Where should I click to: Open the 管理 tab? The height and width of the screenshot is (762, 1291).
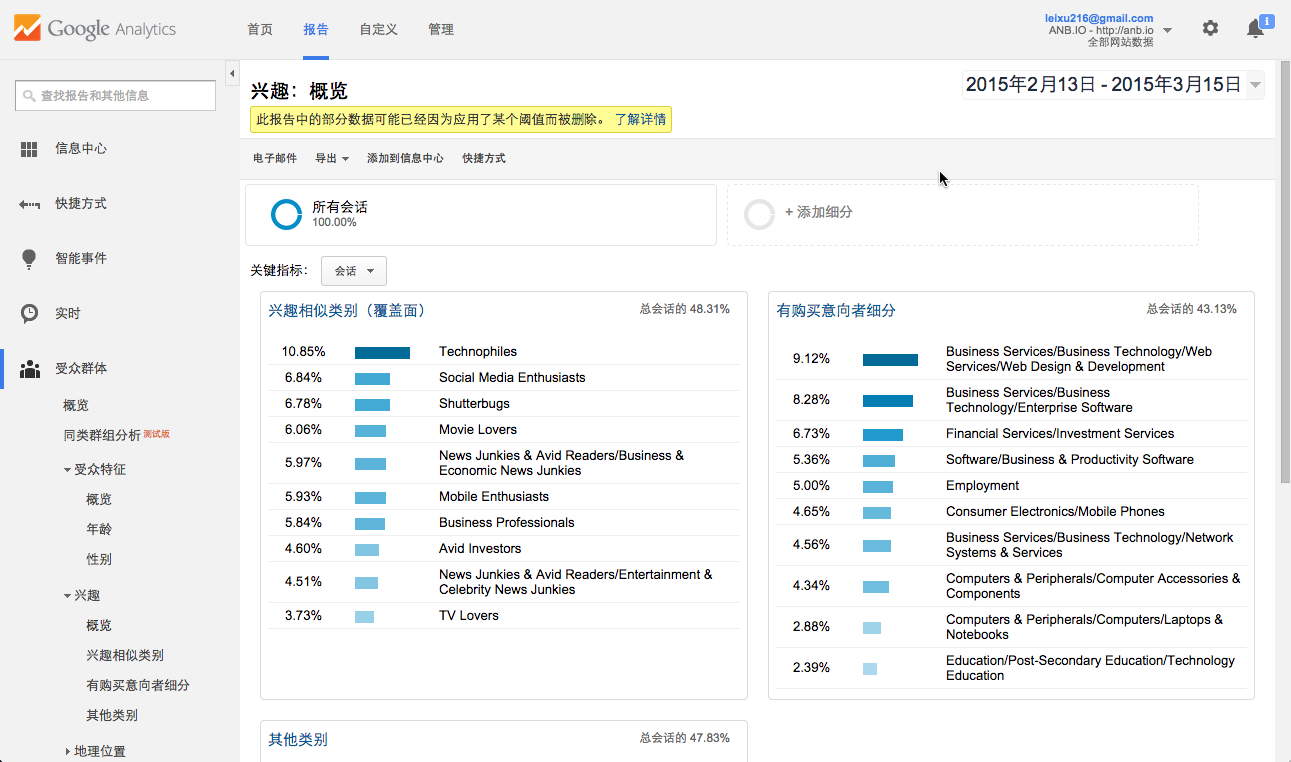pyautogui.click(x=441, y=30)
